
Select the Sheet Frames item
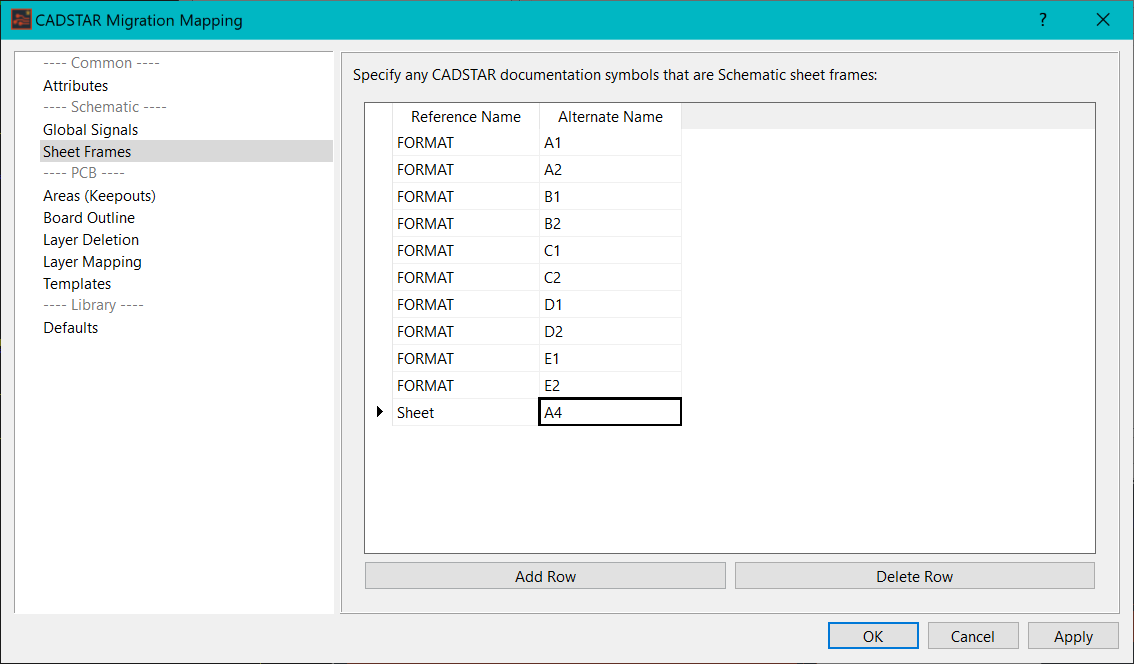(x=186, y=152)
